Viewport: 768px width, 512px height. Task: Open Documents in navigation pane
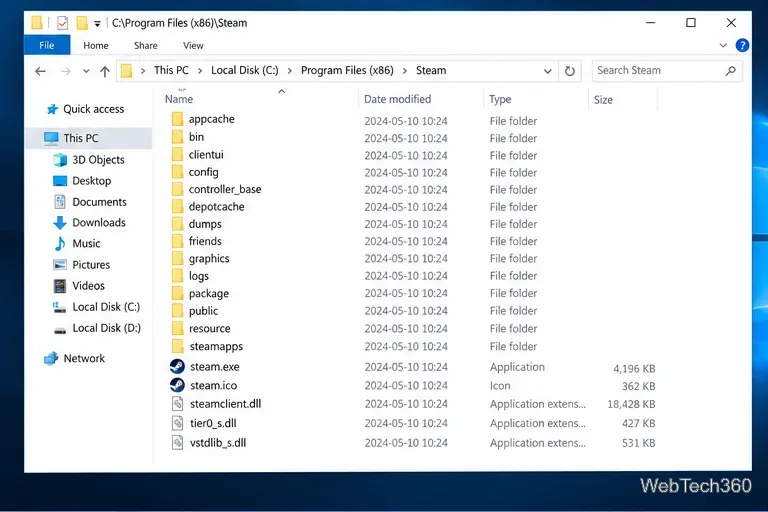[x=89, y=202]
